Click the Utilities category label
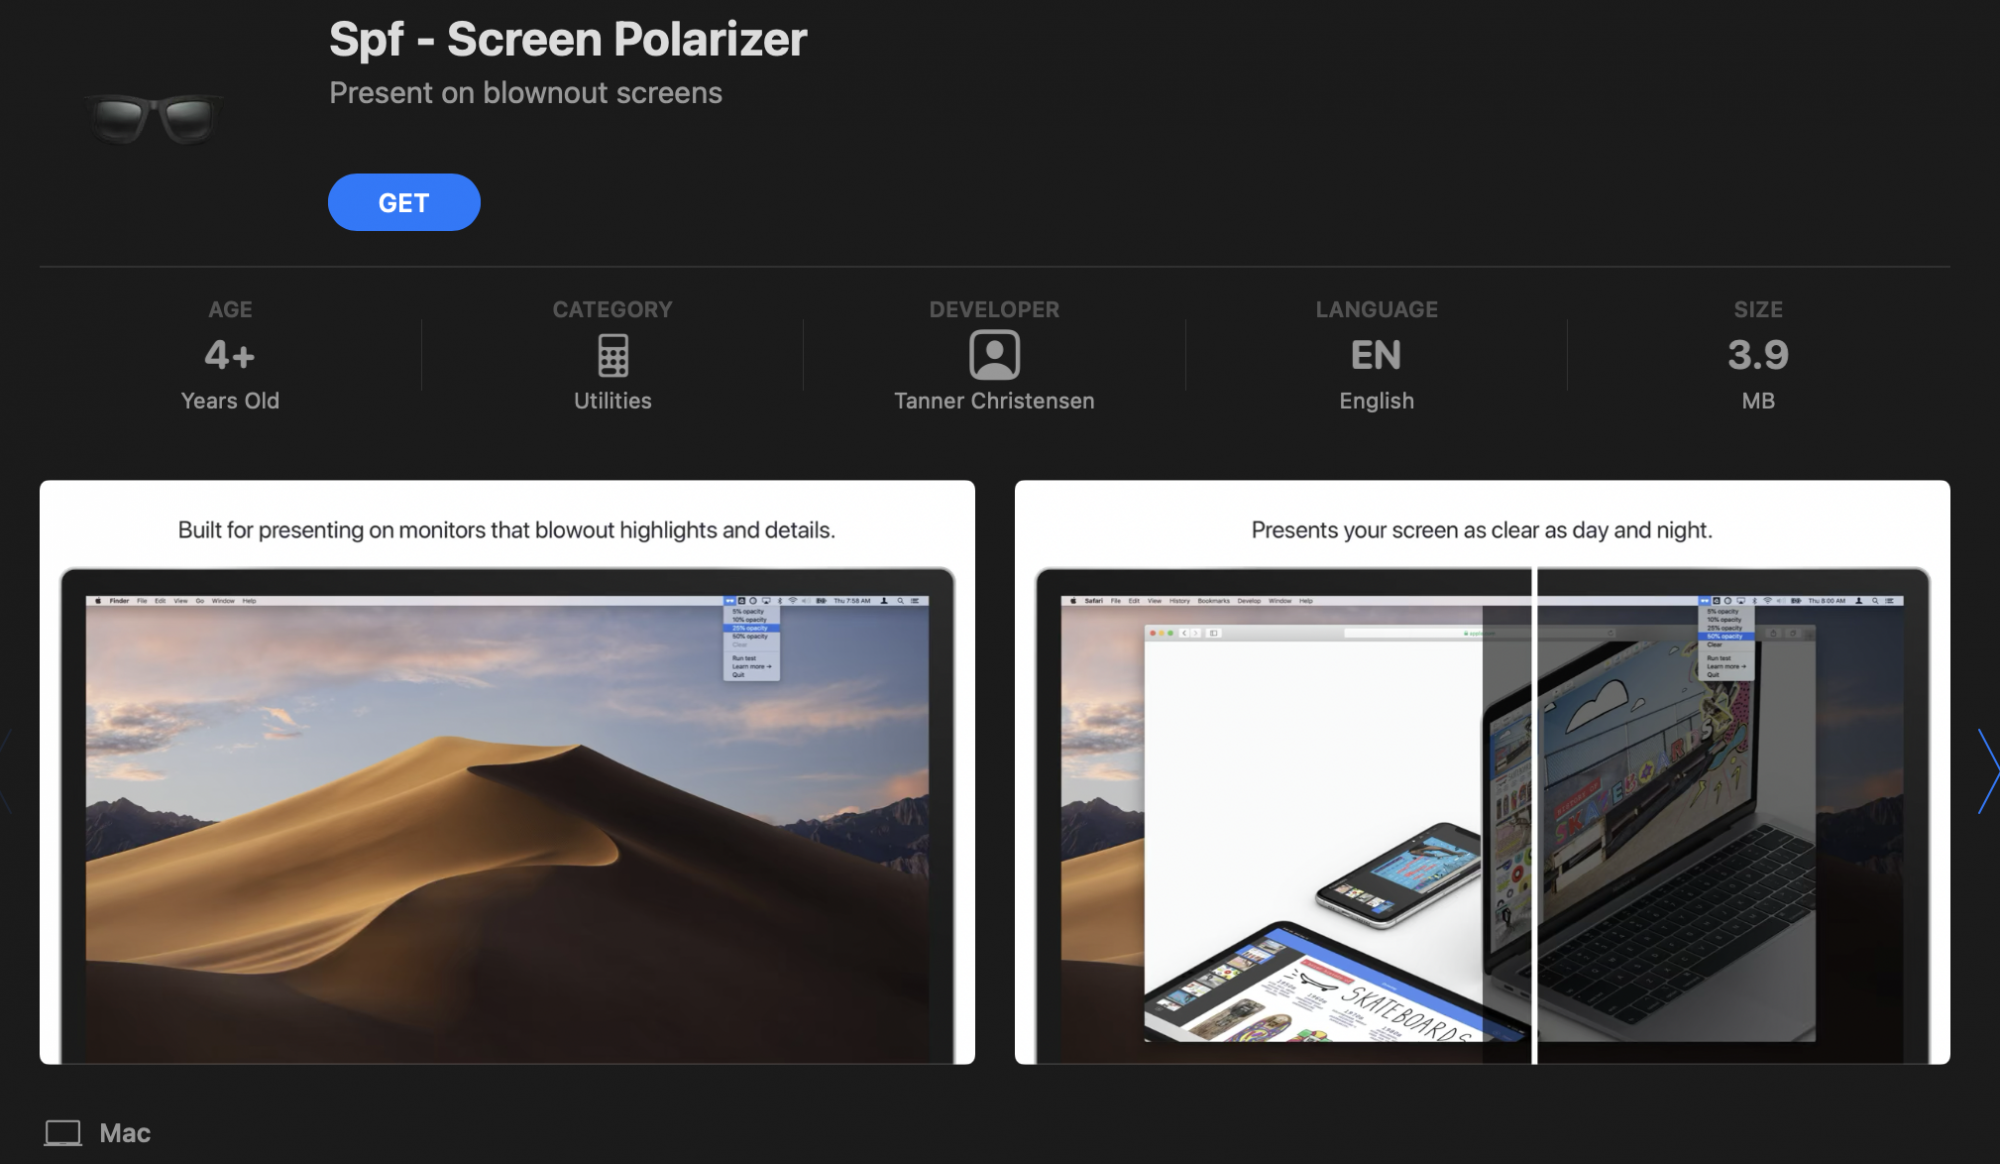 (613, 401)
